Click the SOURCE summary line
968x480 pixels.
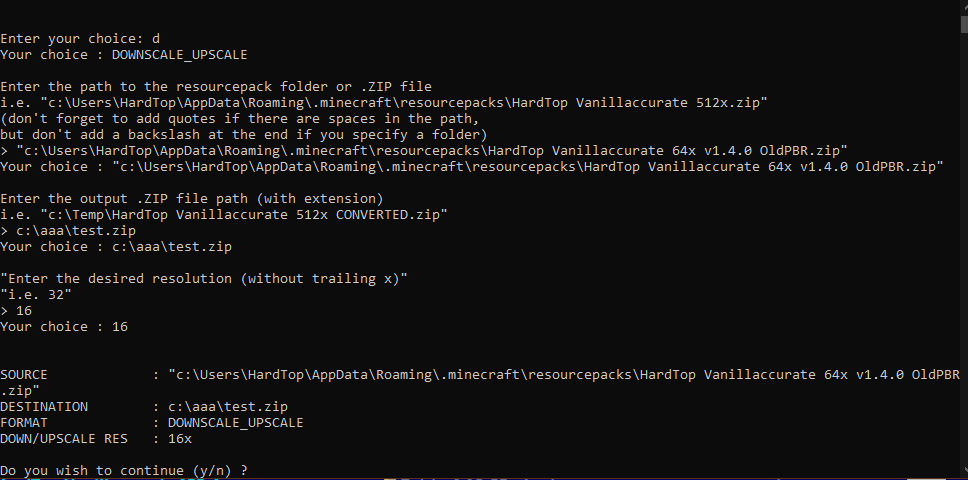coord(480,374)
